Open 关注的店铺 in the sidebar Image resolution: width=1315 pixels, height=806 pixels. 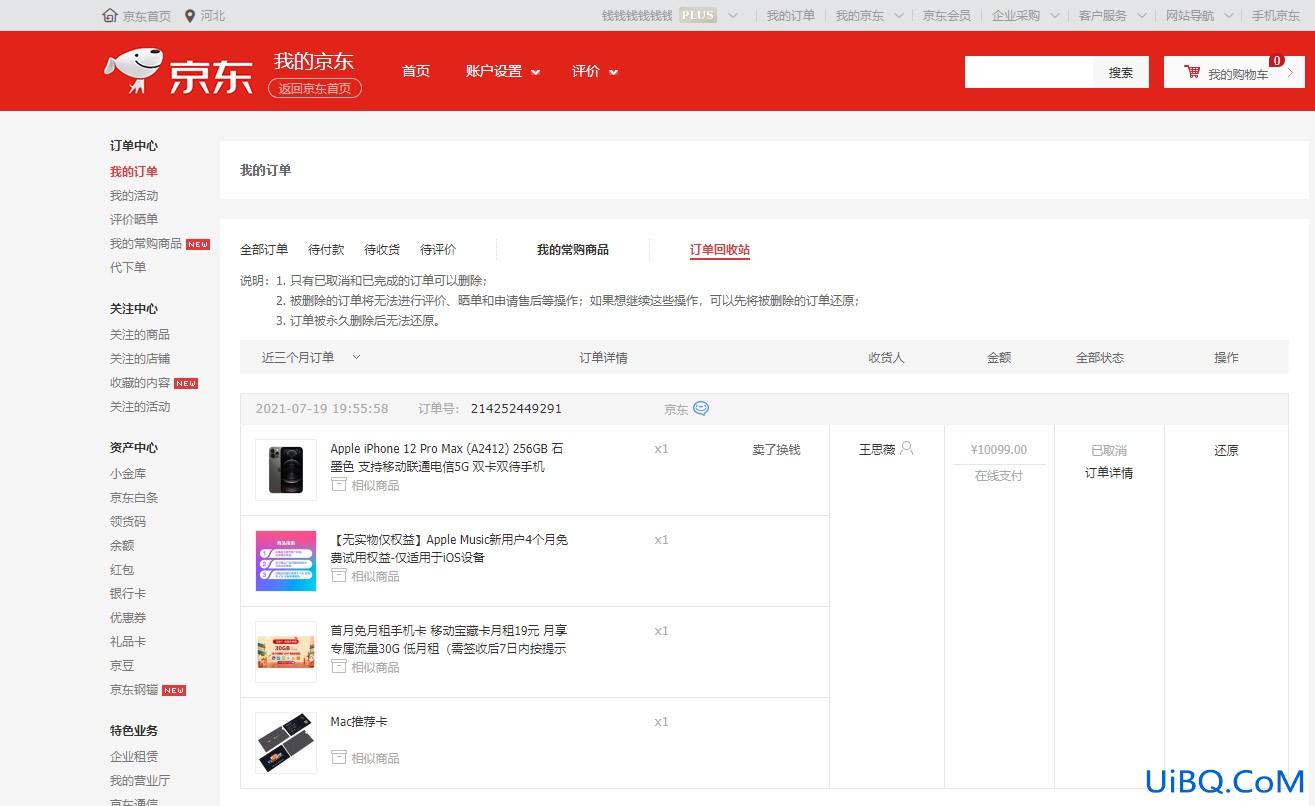[x=140, y=359]
